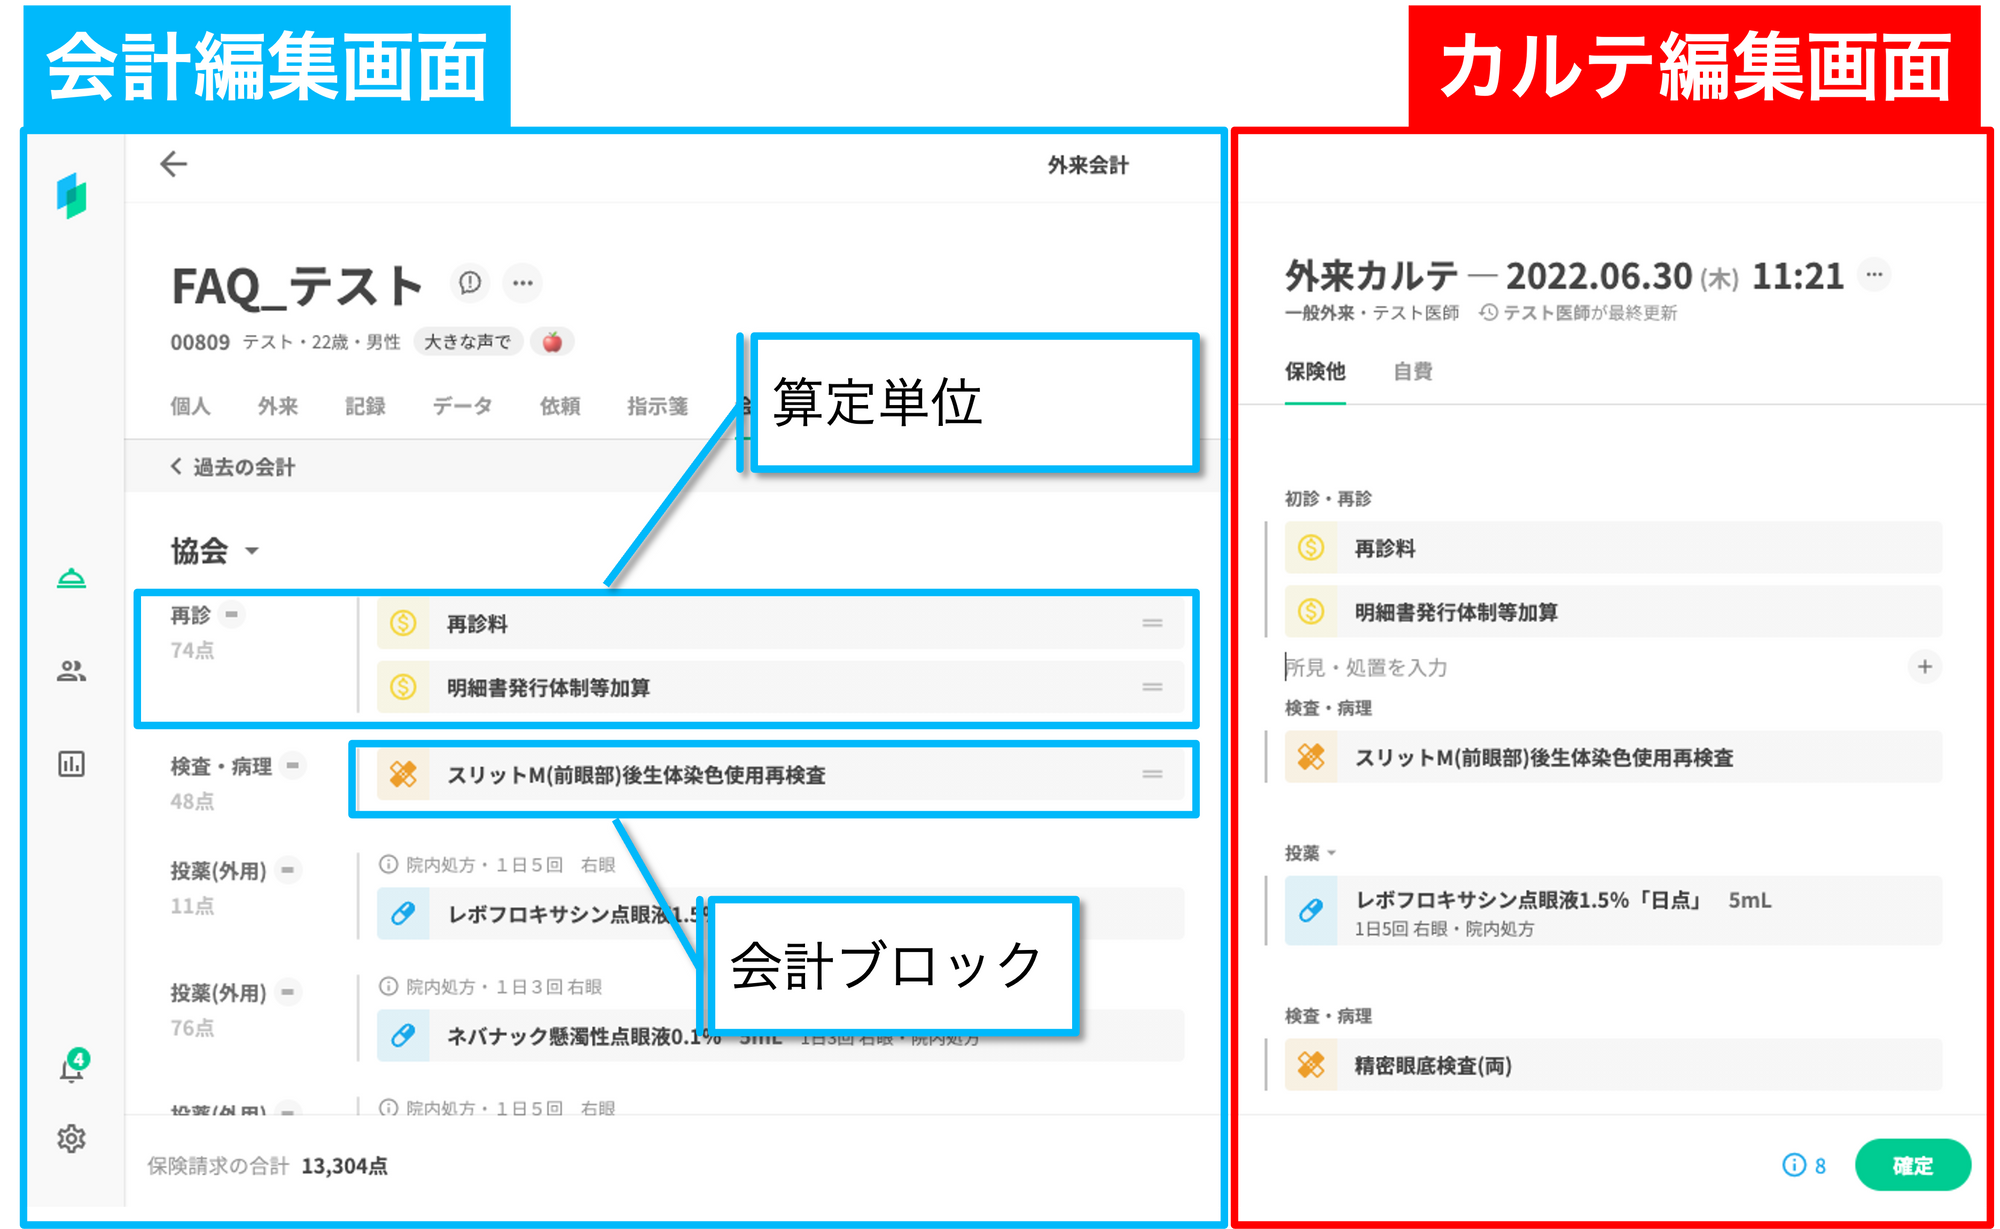
Task: Click the plus icon in findings field
Action: click(x=1924, y=666)
